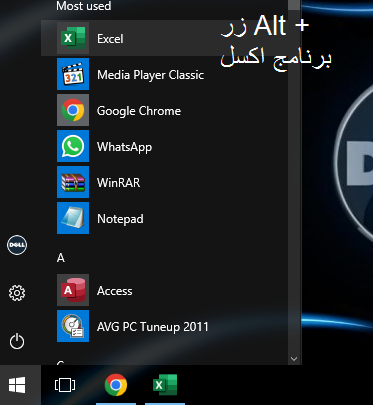Click the scroll down arrow of app list

click(x=294, y=359)
